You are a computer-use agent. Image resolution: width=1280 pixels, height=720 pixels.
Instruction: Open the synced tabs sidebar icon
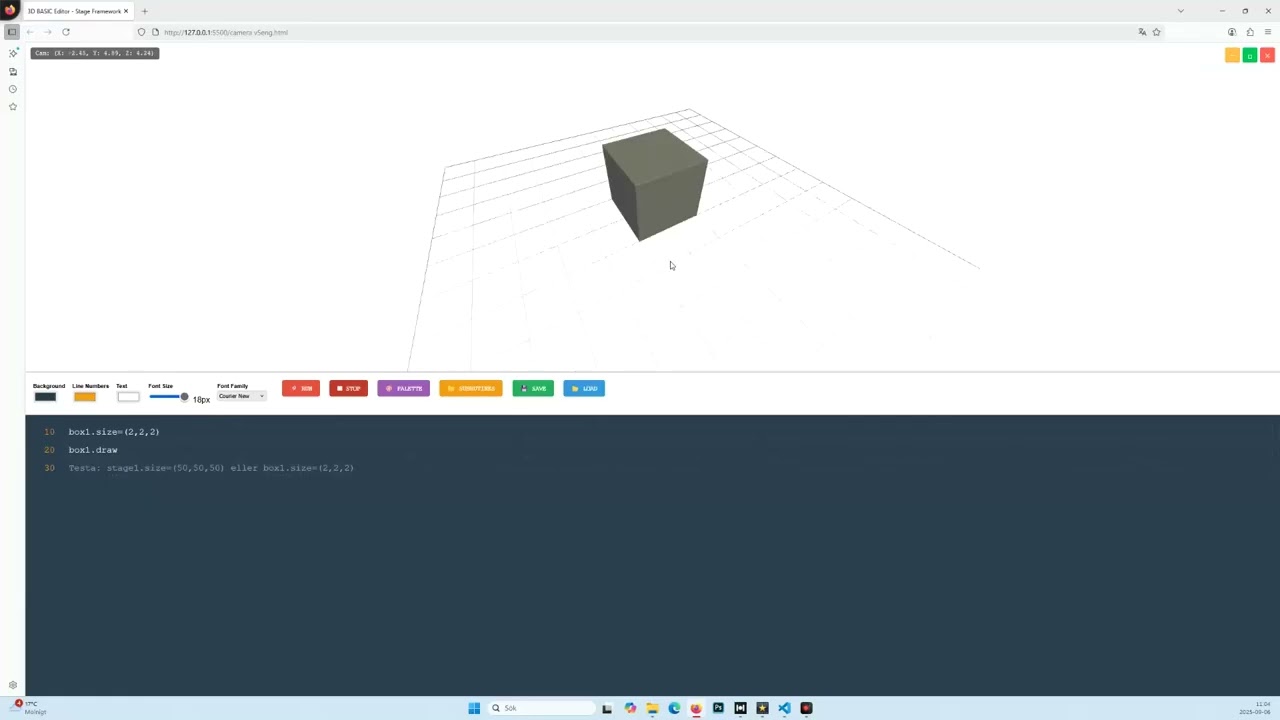point(13,72)
